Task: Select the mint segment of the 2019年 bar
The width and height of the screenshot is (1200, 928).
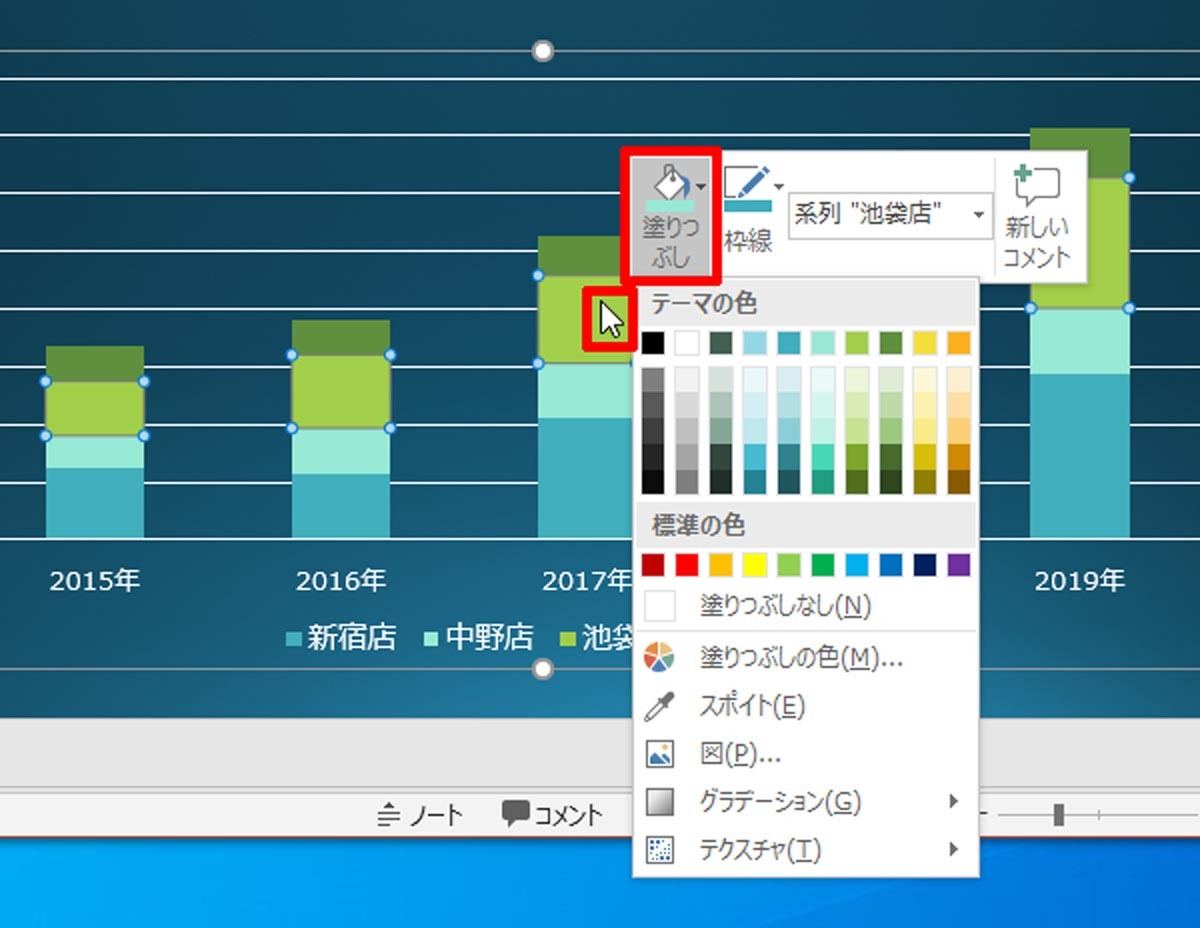Action: coord(1080,341)
